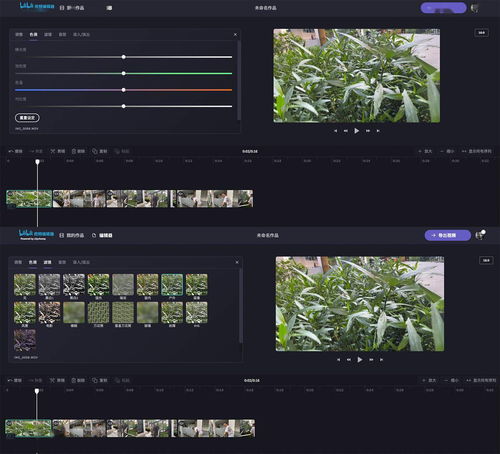
Task: Open the first tab in the filter gallery panel
Action: (x=18, y=262)
